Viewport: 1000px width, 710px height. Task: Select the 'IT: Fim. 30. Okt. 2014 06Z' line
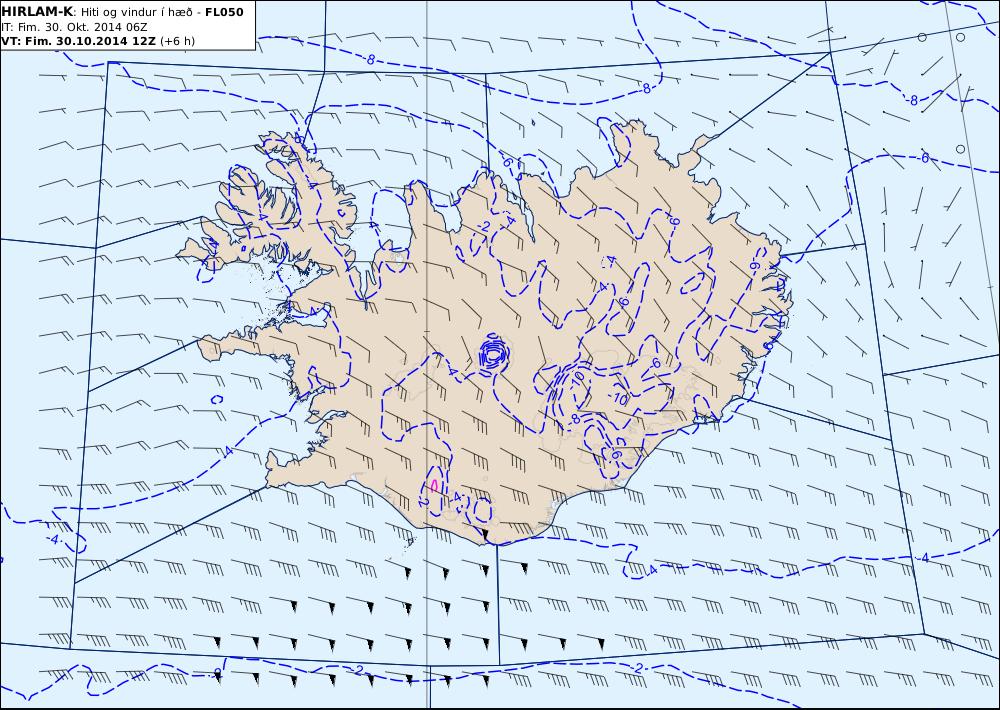(74, 27)
